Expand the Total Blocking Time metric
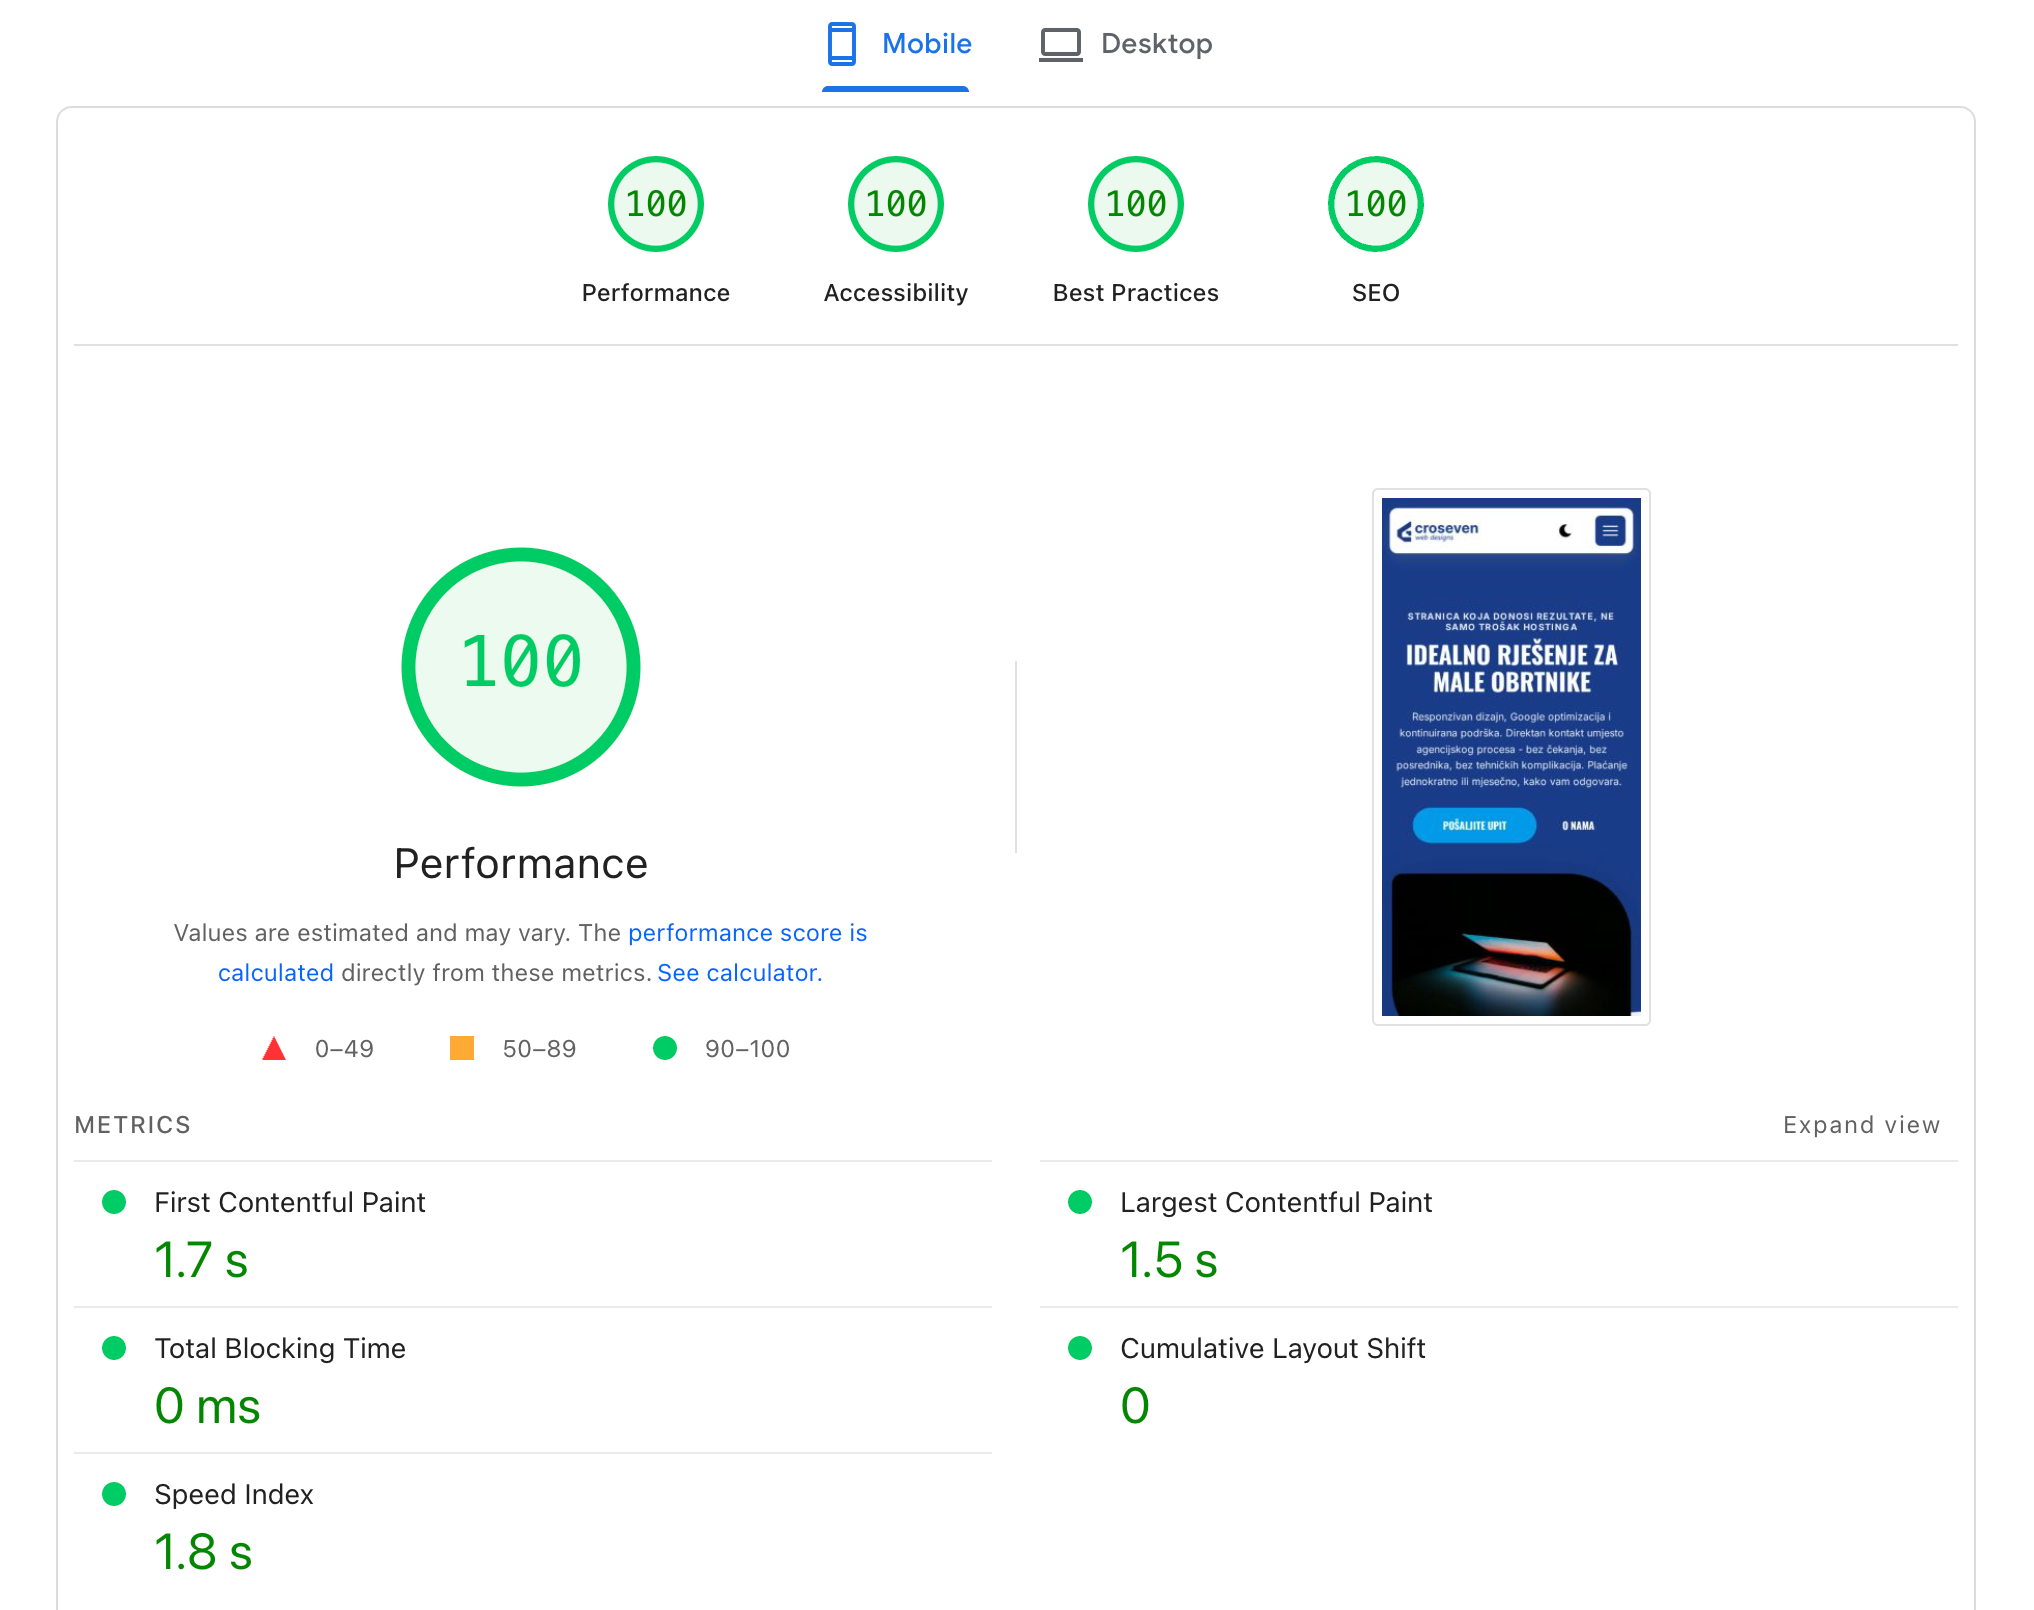Viewport: 2034px width, 1610px height. (x=279, y=1348)
